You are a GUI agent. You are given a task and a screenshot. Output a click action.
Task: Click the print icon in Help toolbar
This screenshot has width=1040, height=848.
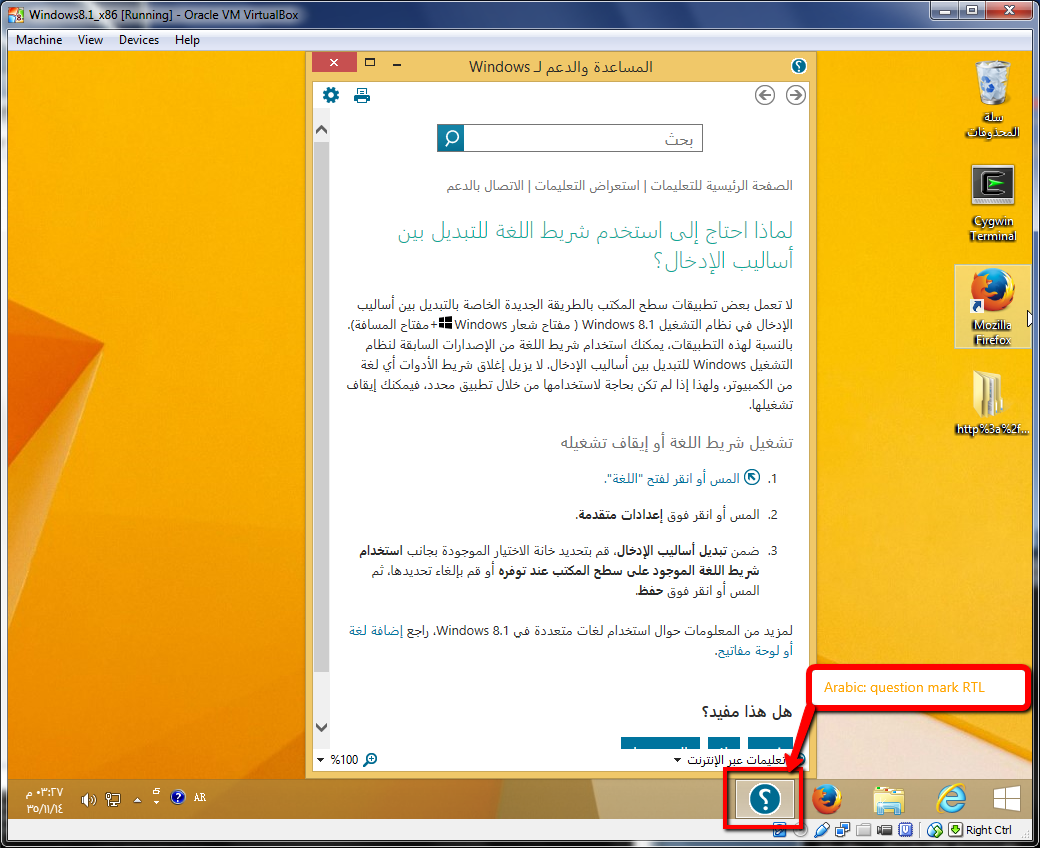(x=362, y=95)
